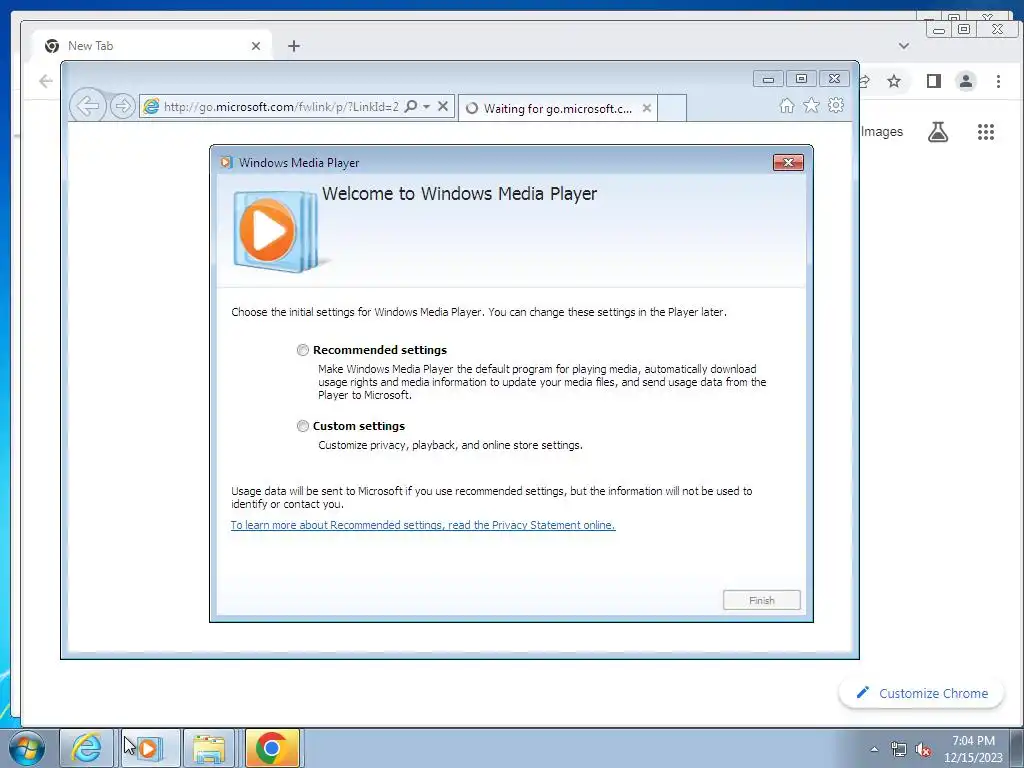Go forward in Internet Explorer
The image size is (1024, 768).
(122, 106)
